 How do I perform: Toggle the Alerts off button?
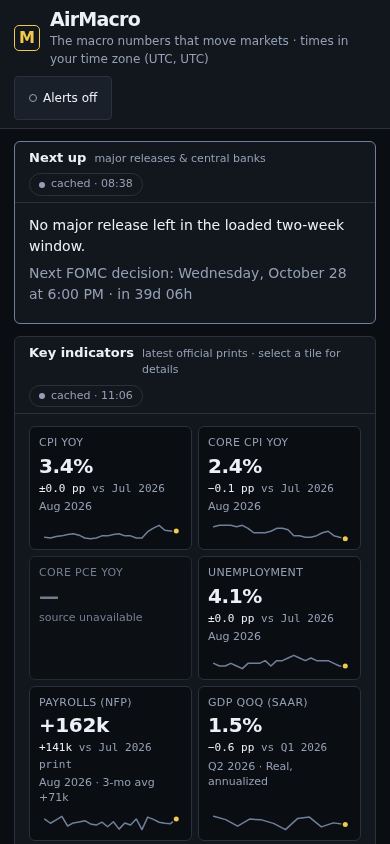pos(63,98)
